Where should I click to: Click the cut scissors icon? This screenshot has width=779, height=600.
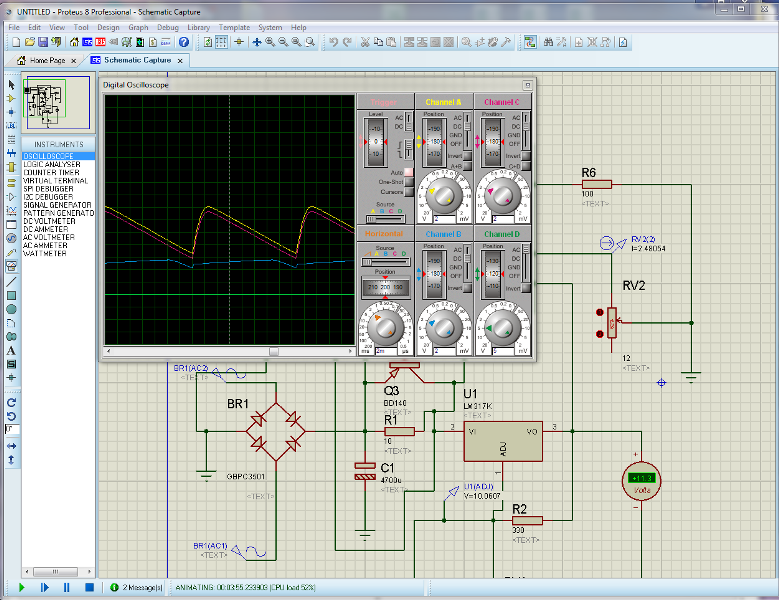365,42
